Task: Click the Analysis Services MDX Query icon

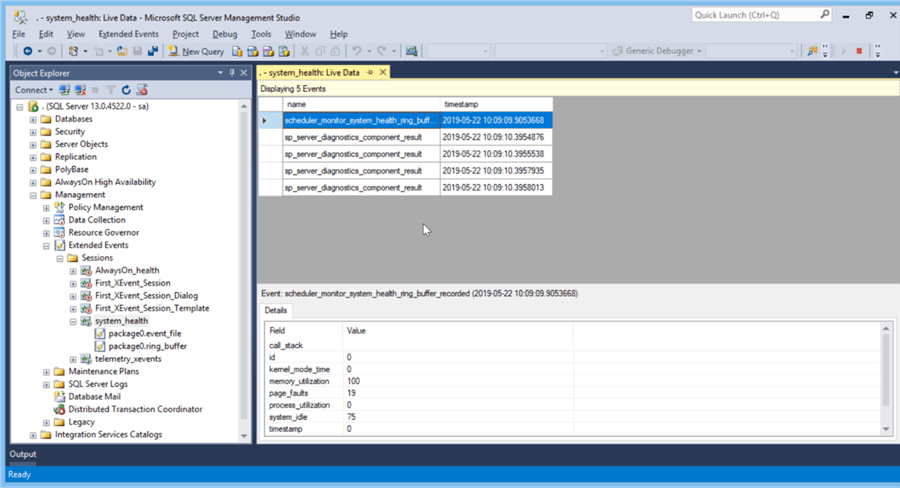Action: [x=253, y=51]
